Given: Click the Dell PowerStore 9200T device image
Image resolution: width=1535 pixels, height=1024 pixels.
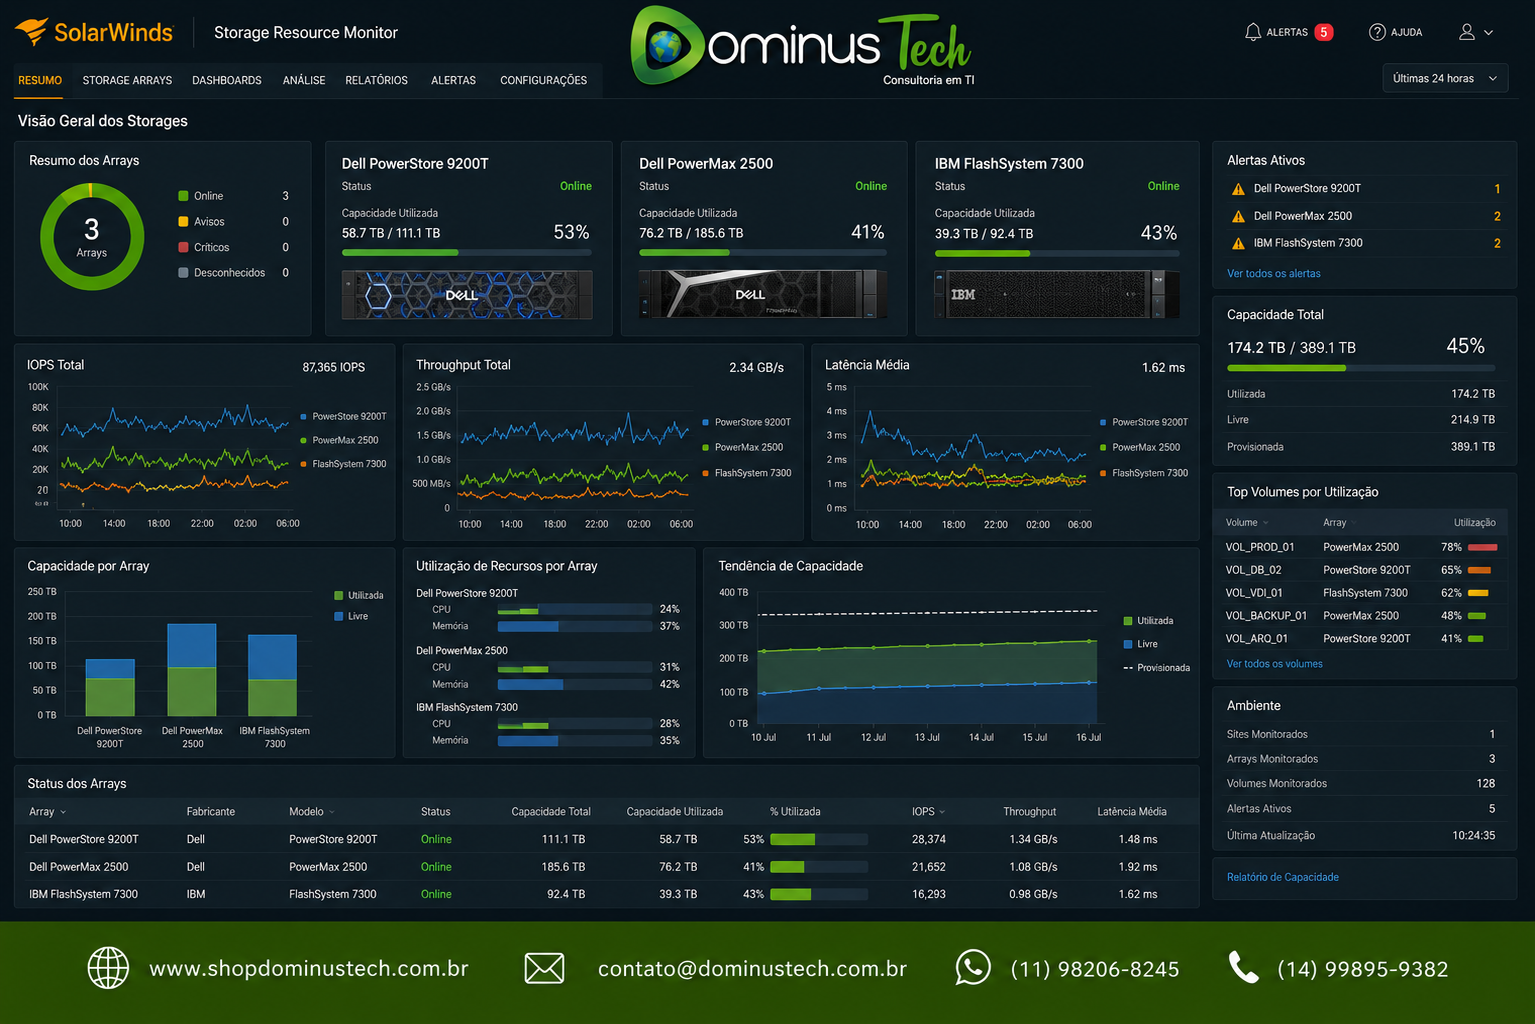Looking at the screenshot, I should tap(467, 295).
